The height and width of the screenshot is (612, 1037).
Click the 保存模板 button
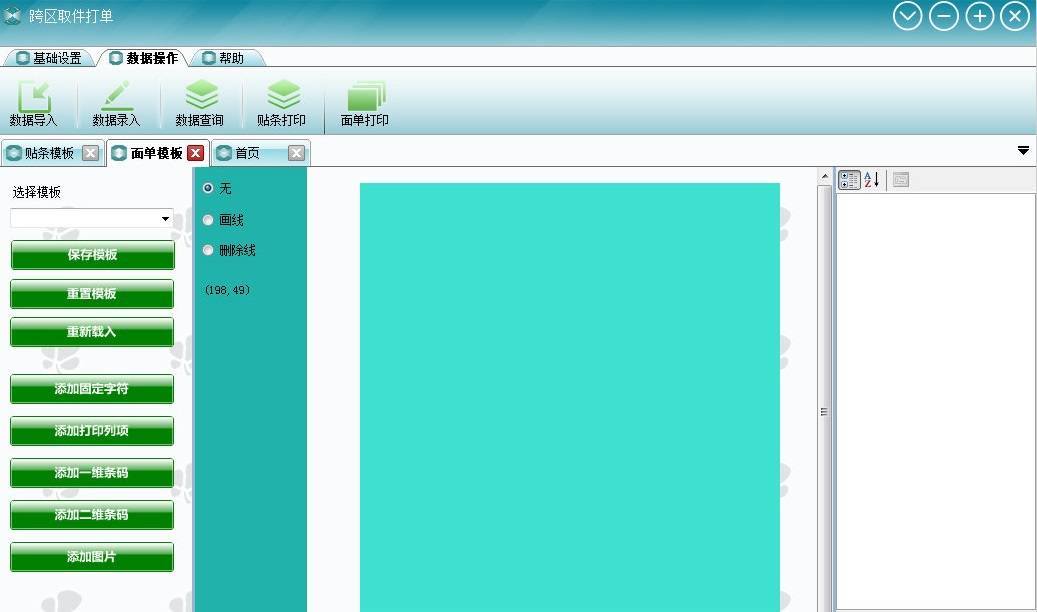[92, 255]
